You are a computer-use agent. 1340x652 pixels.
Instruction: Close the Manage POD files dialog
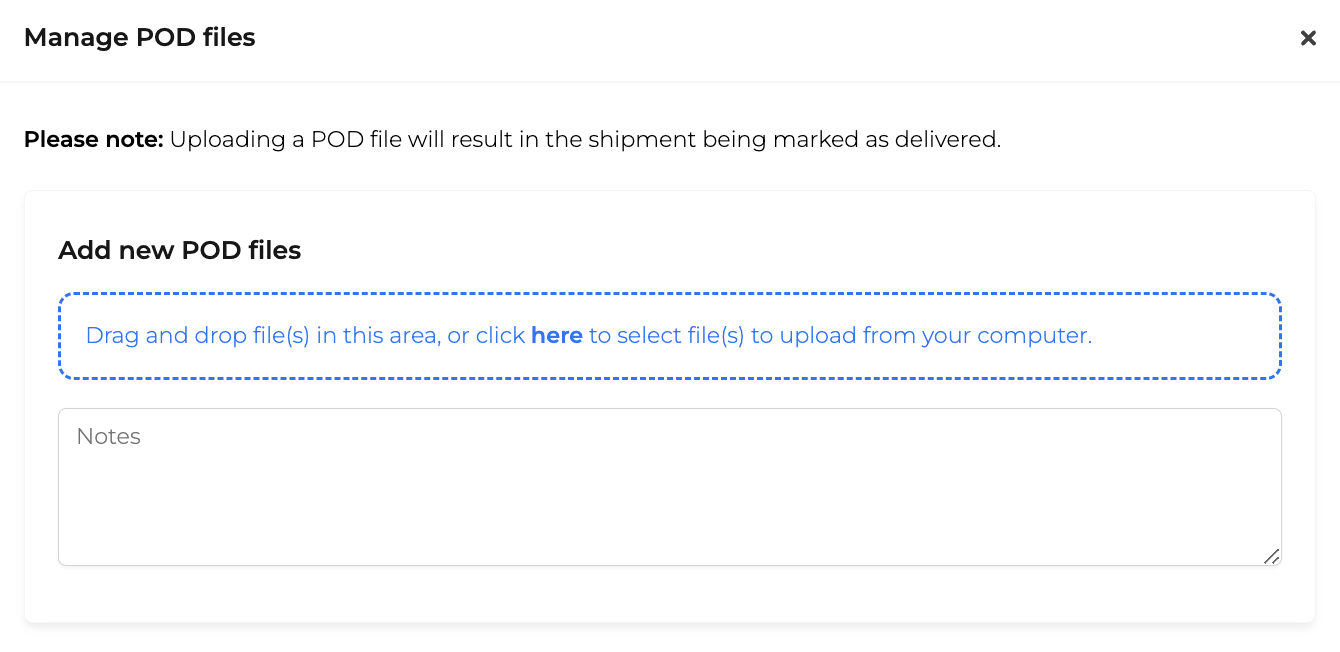[x=1308, y=38]
